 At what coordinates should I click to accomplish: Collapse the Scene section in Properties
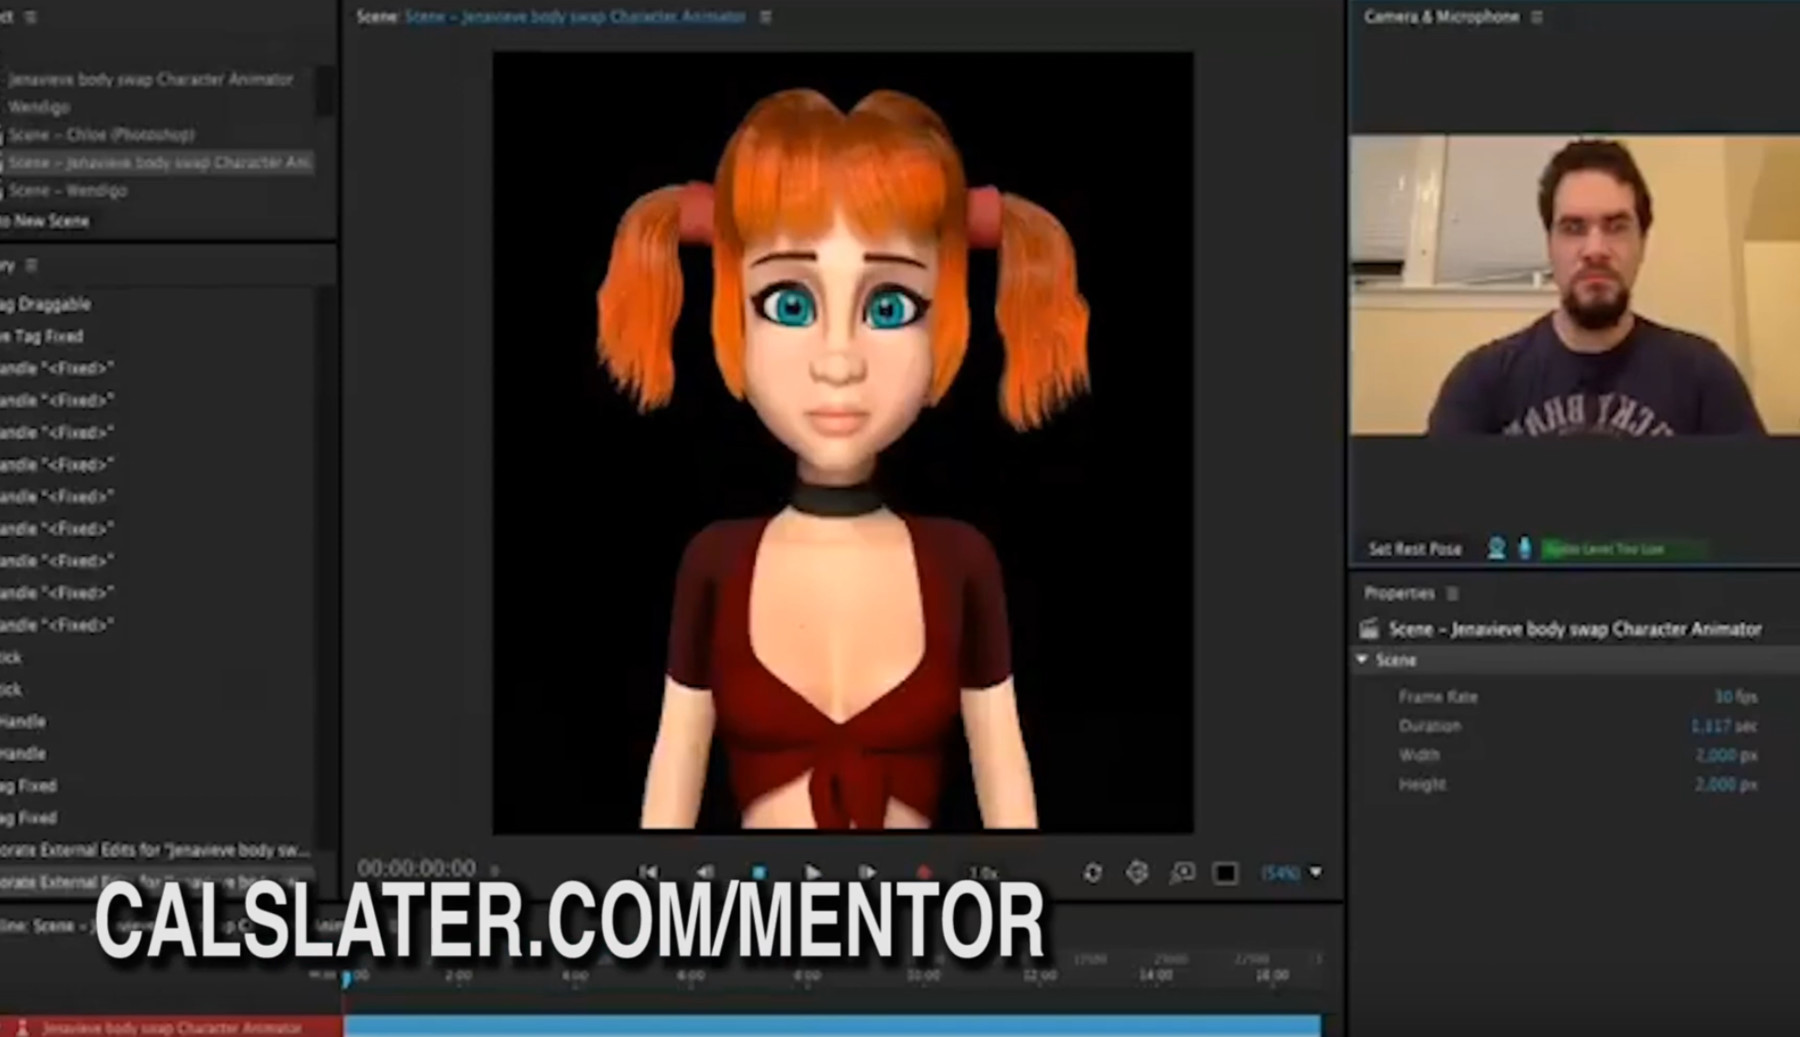coord(1360,660)
